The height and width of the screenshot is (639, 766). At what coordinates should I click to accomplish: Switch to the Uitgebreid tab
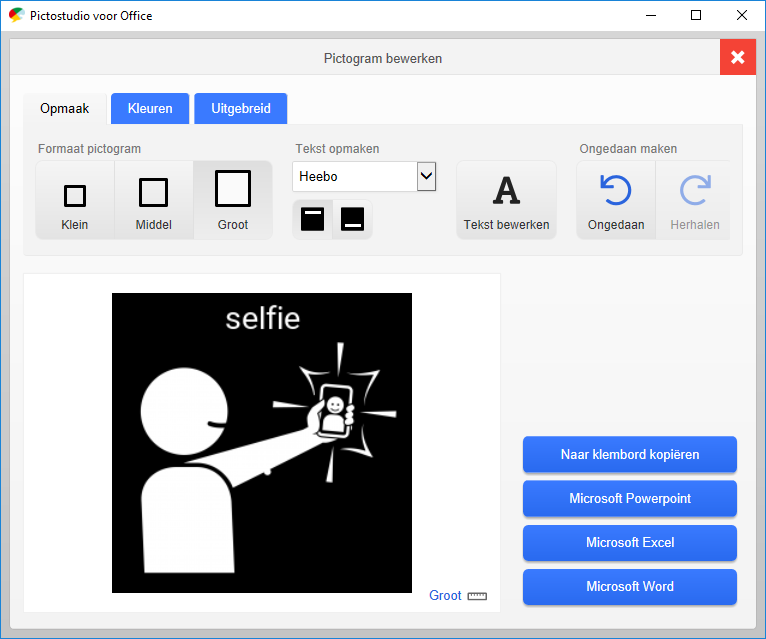[241, 108]
